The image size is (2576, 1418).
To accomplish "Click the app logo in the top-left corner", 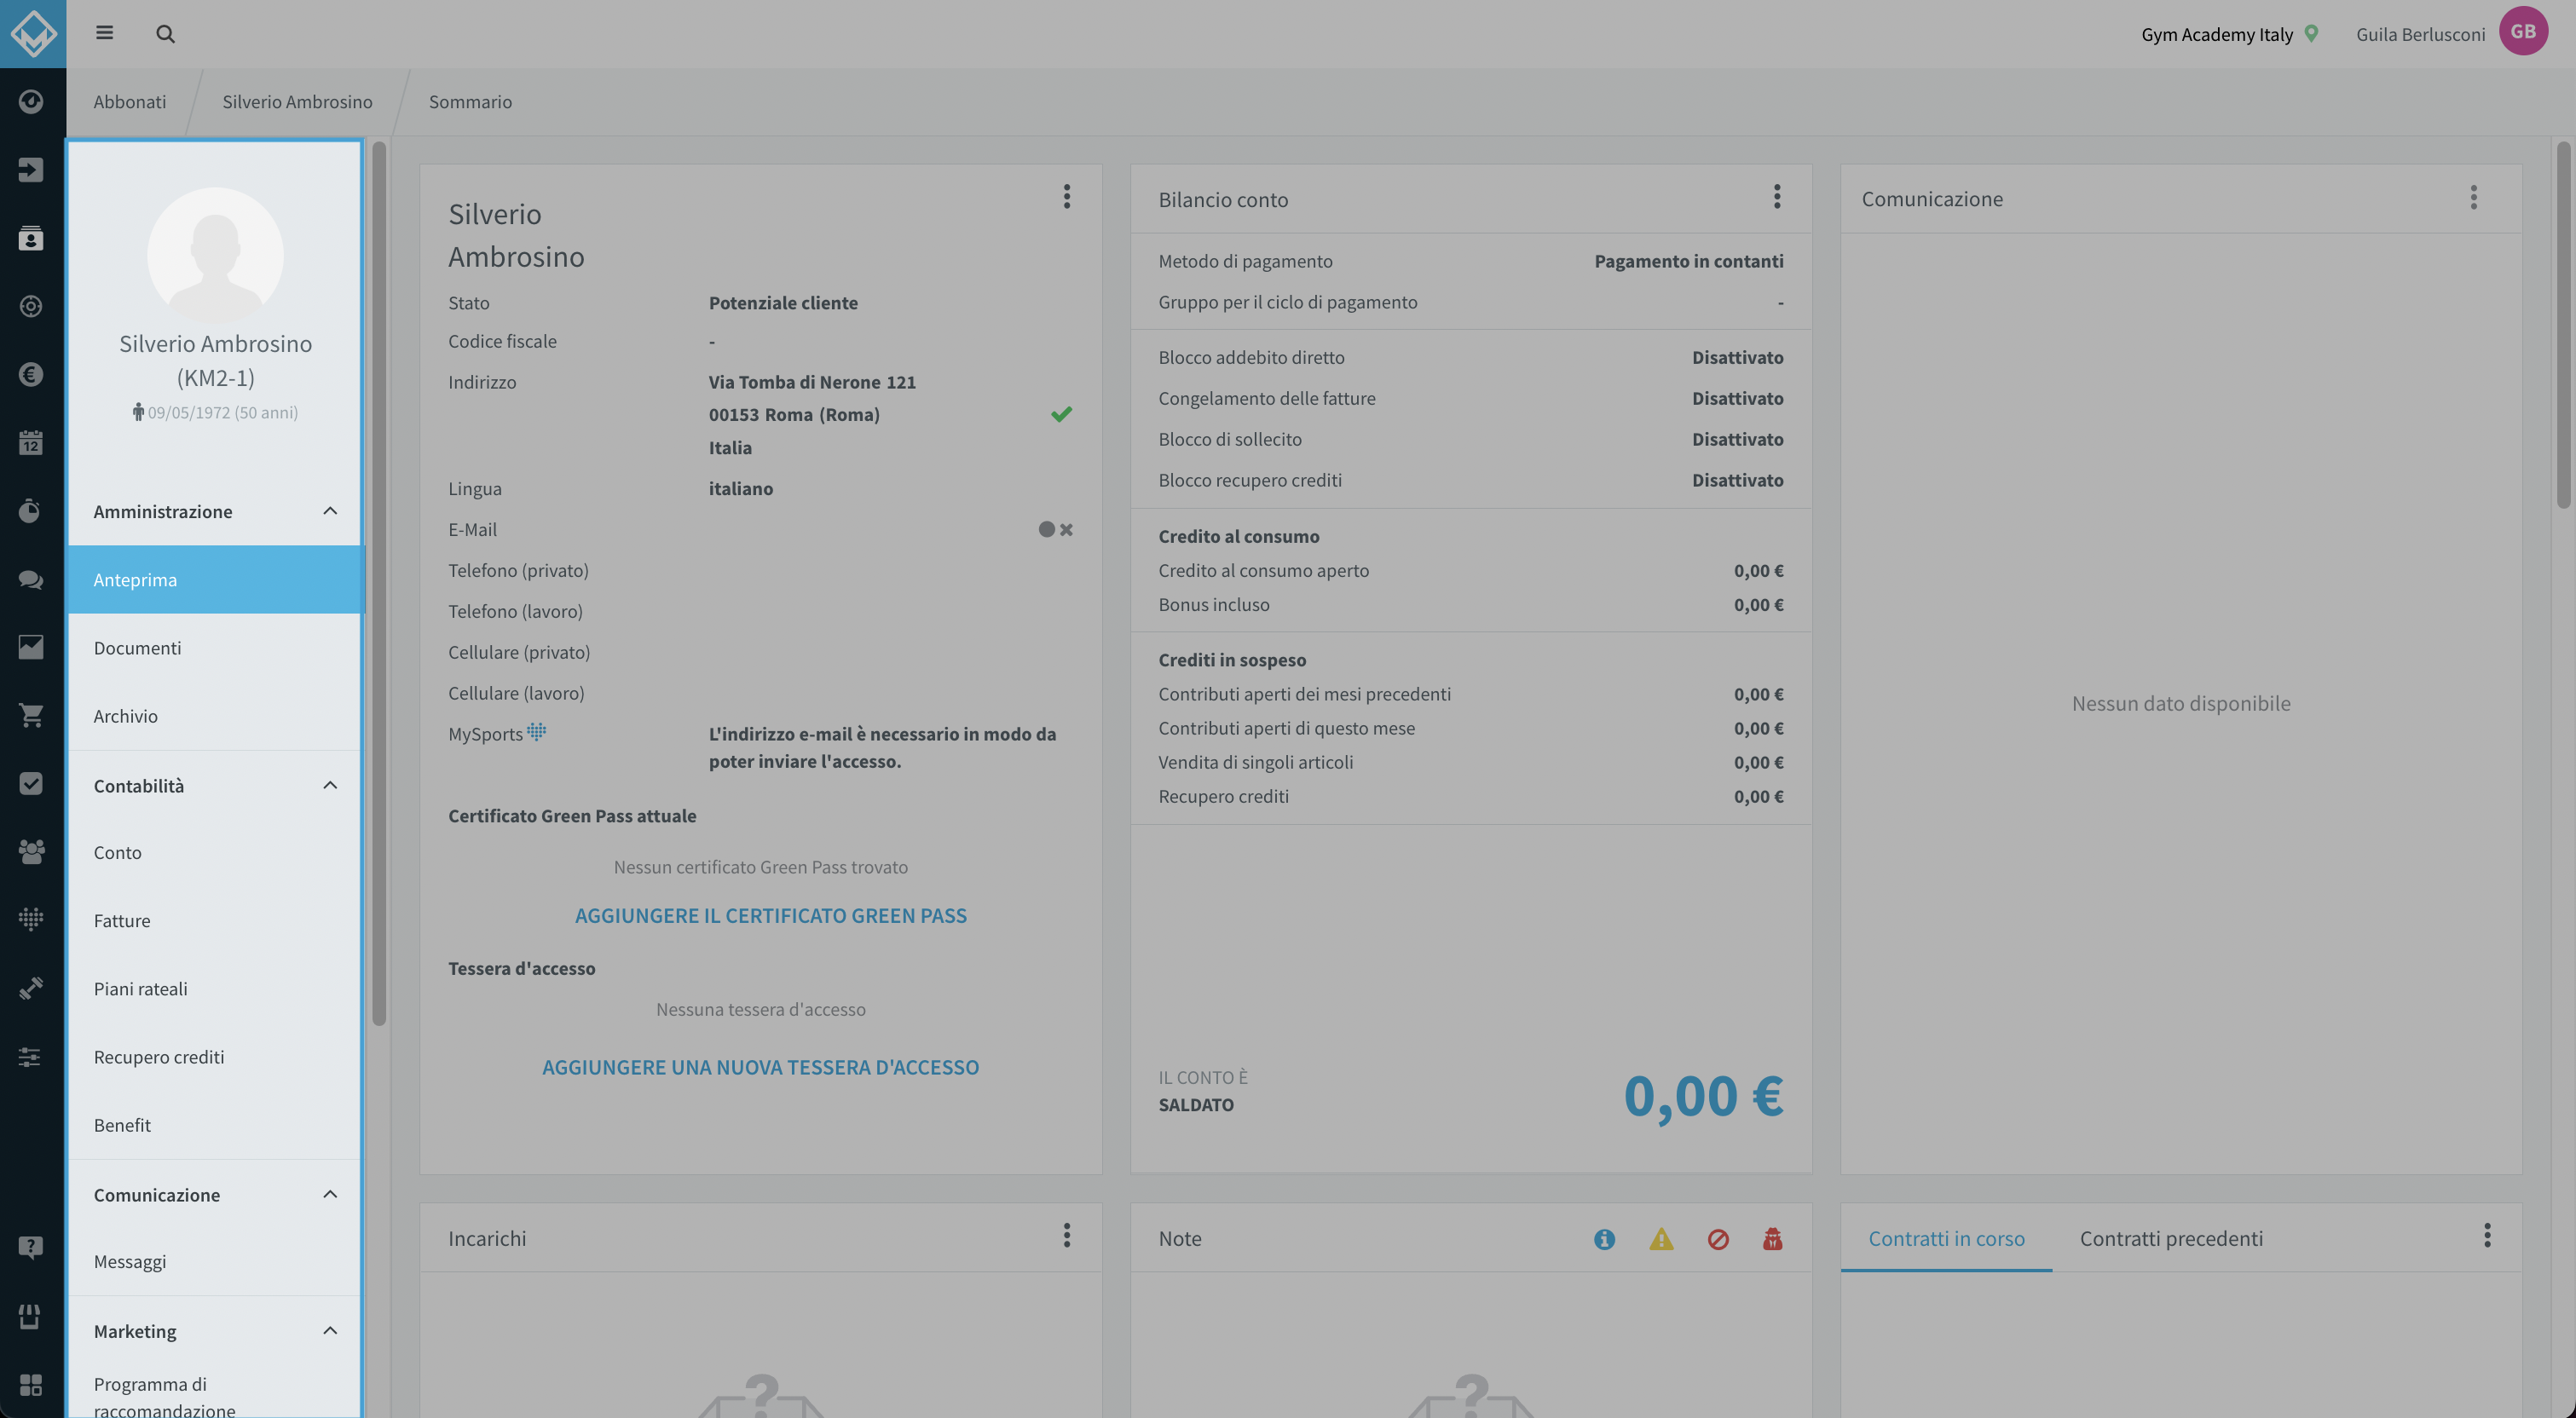I will point(33,34).
